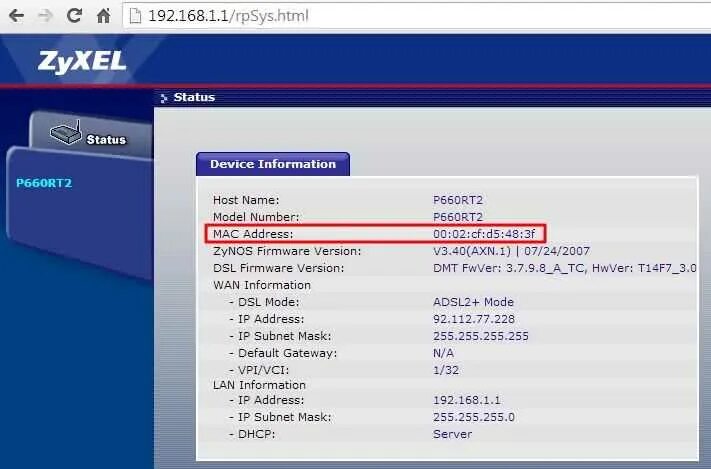This screenshot has height=469, width=711.
Task: Click the DHCP label
Action: pyautogui.click(x=256, y=434)
